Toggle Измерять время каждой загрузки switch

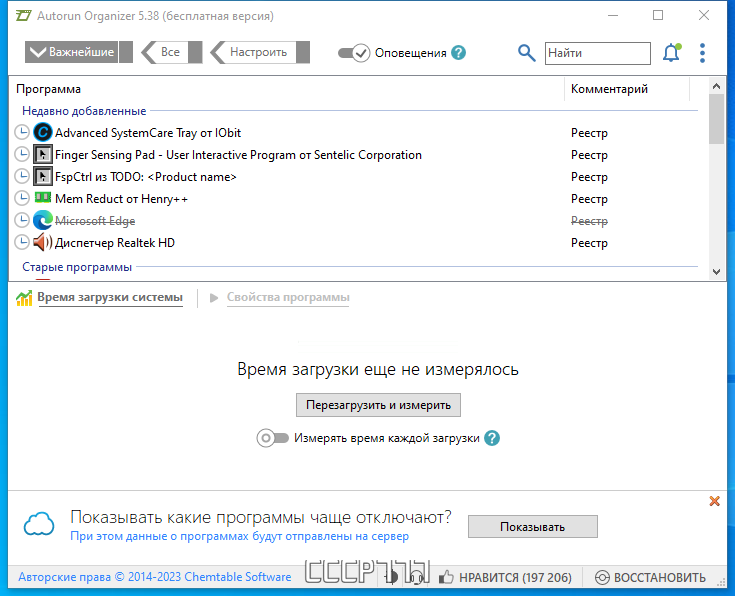(272, 438)
